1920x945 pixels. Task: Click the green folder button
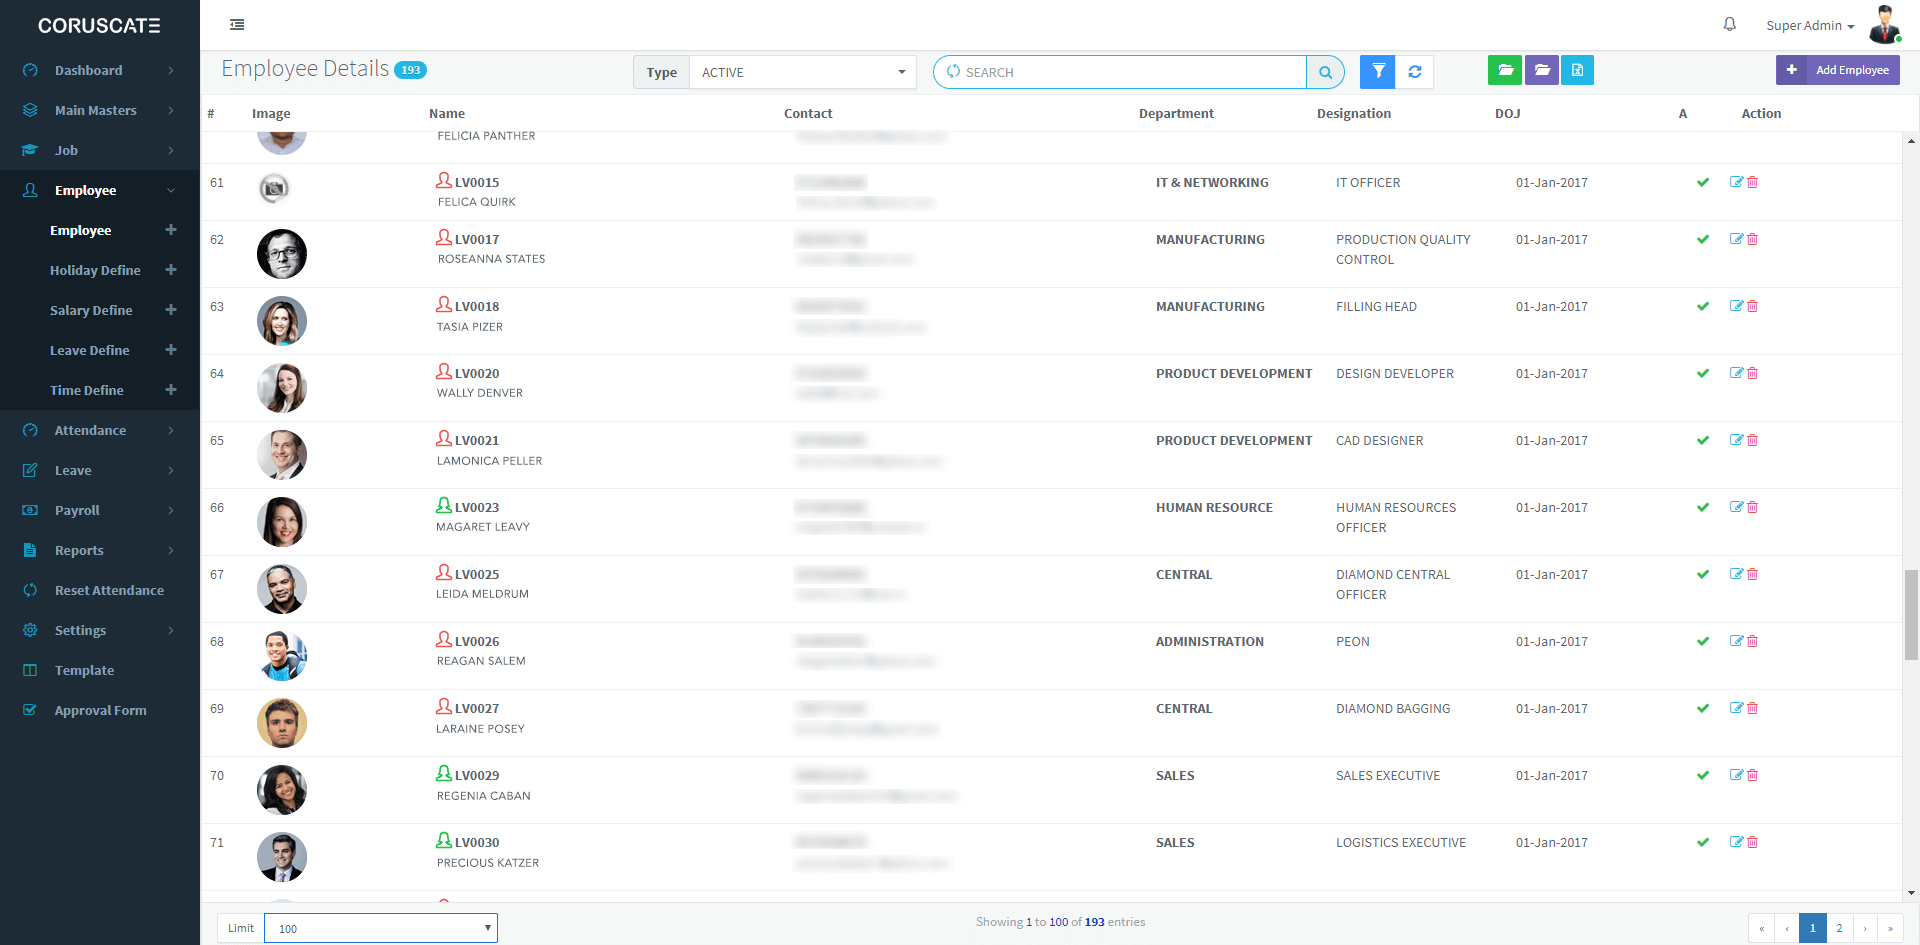1505,70
